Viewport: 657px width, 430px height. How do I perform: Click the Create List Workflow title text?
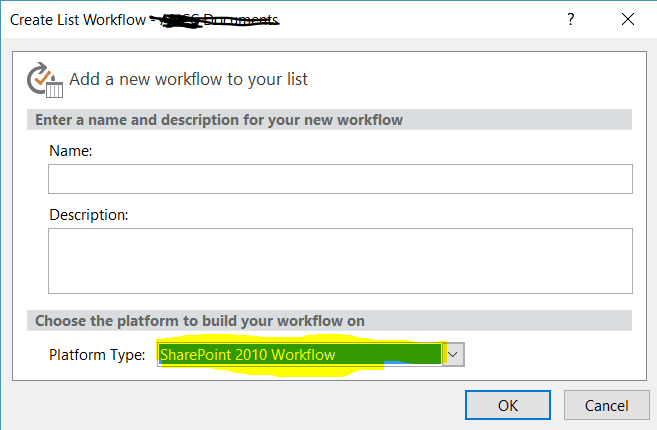point(78,20)
